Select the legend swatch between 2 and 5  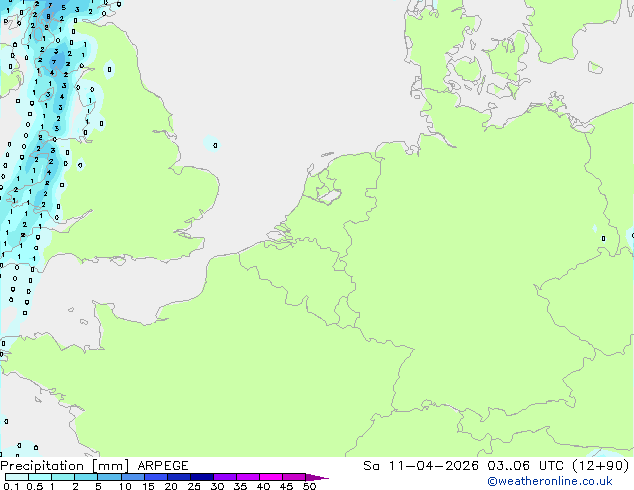click(x=86, y=477)
